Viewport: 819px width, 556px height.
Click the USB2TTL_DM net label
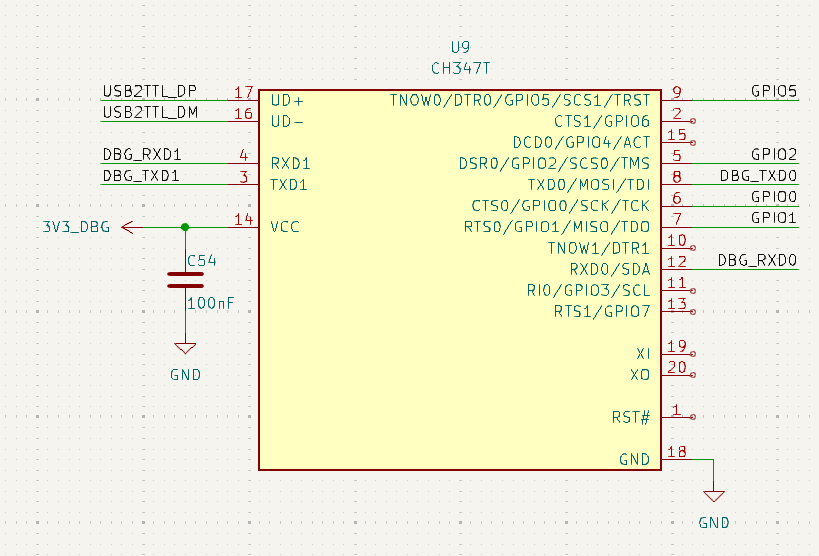click(149, 113)
